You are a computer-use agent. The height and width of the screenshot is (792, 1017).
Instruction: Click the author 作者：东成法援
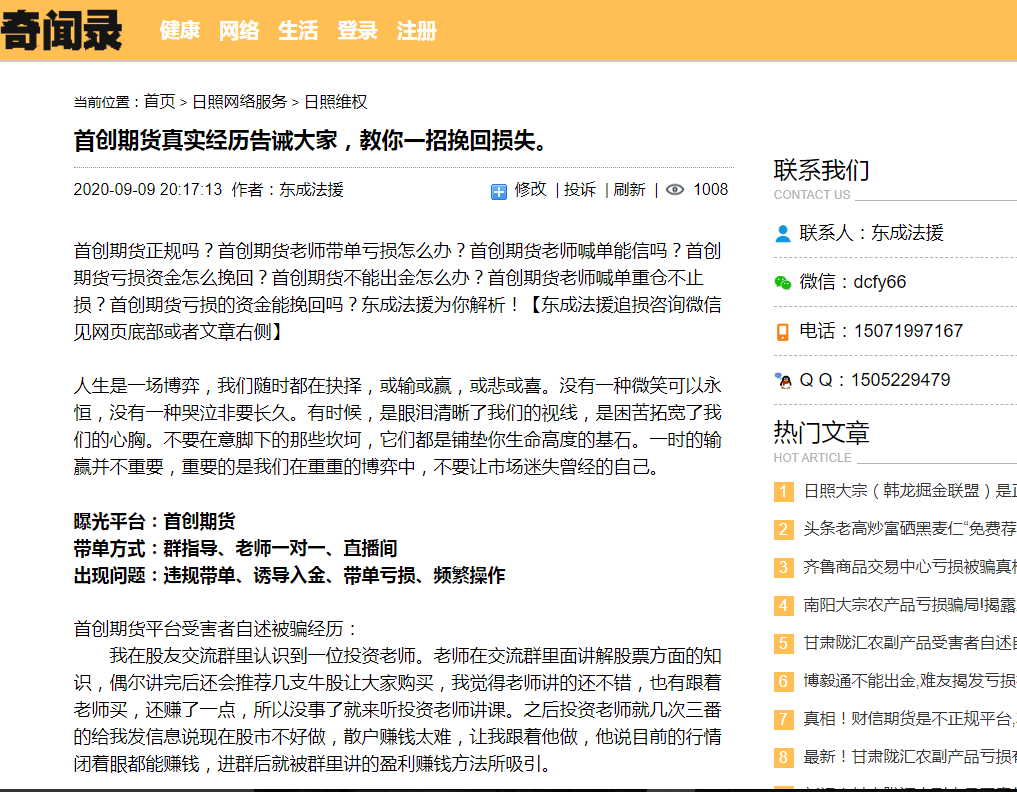pyautogui.click(x=287, y=189)
